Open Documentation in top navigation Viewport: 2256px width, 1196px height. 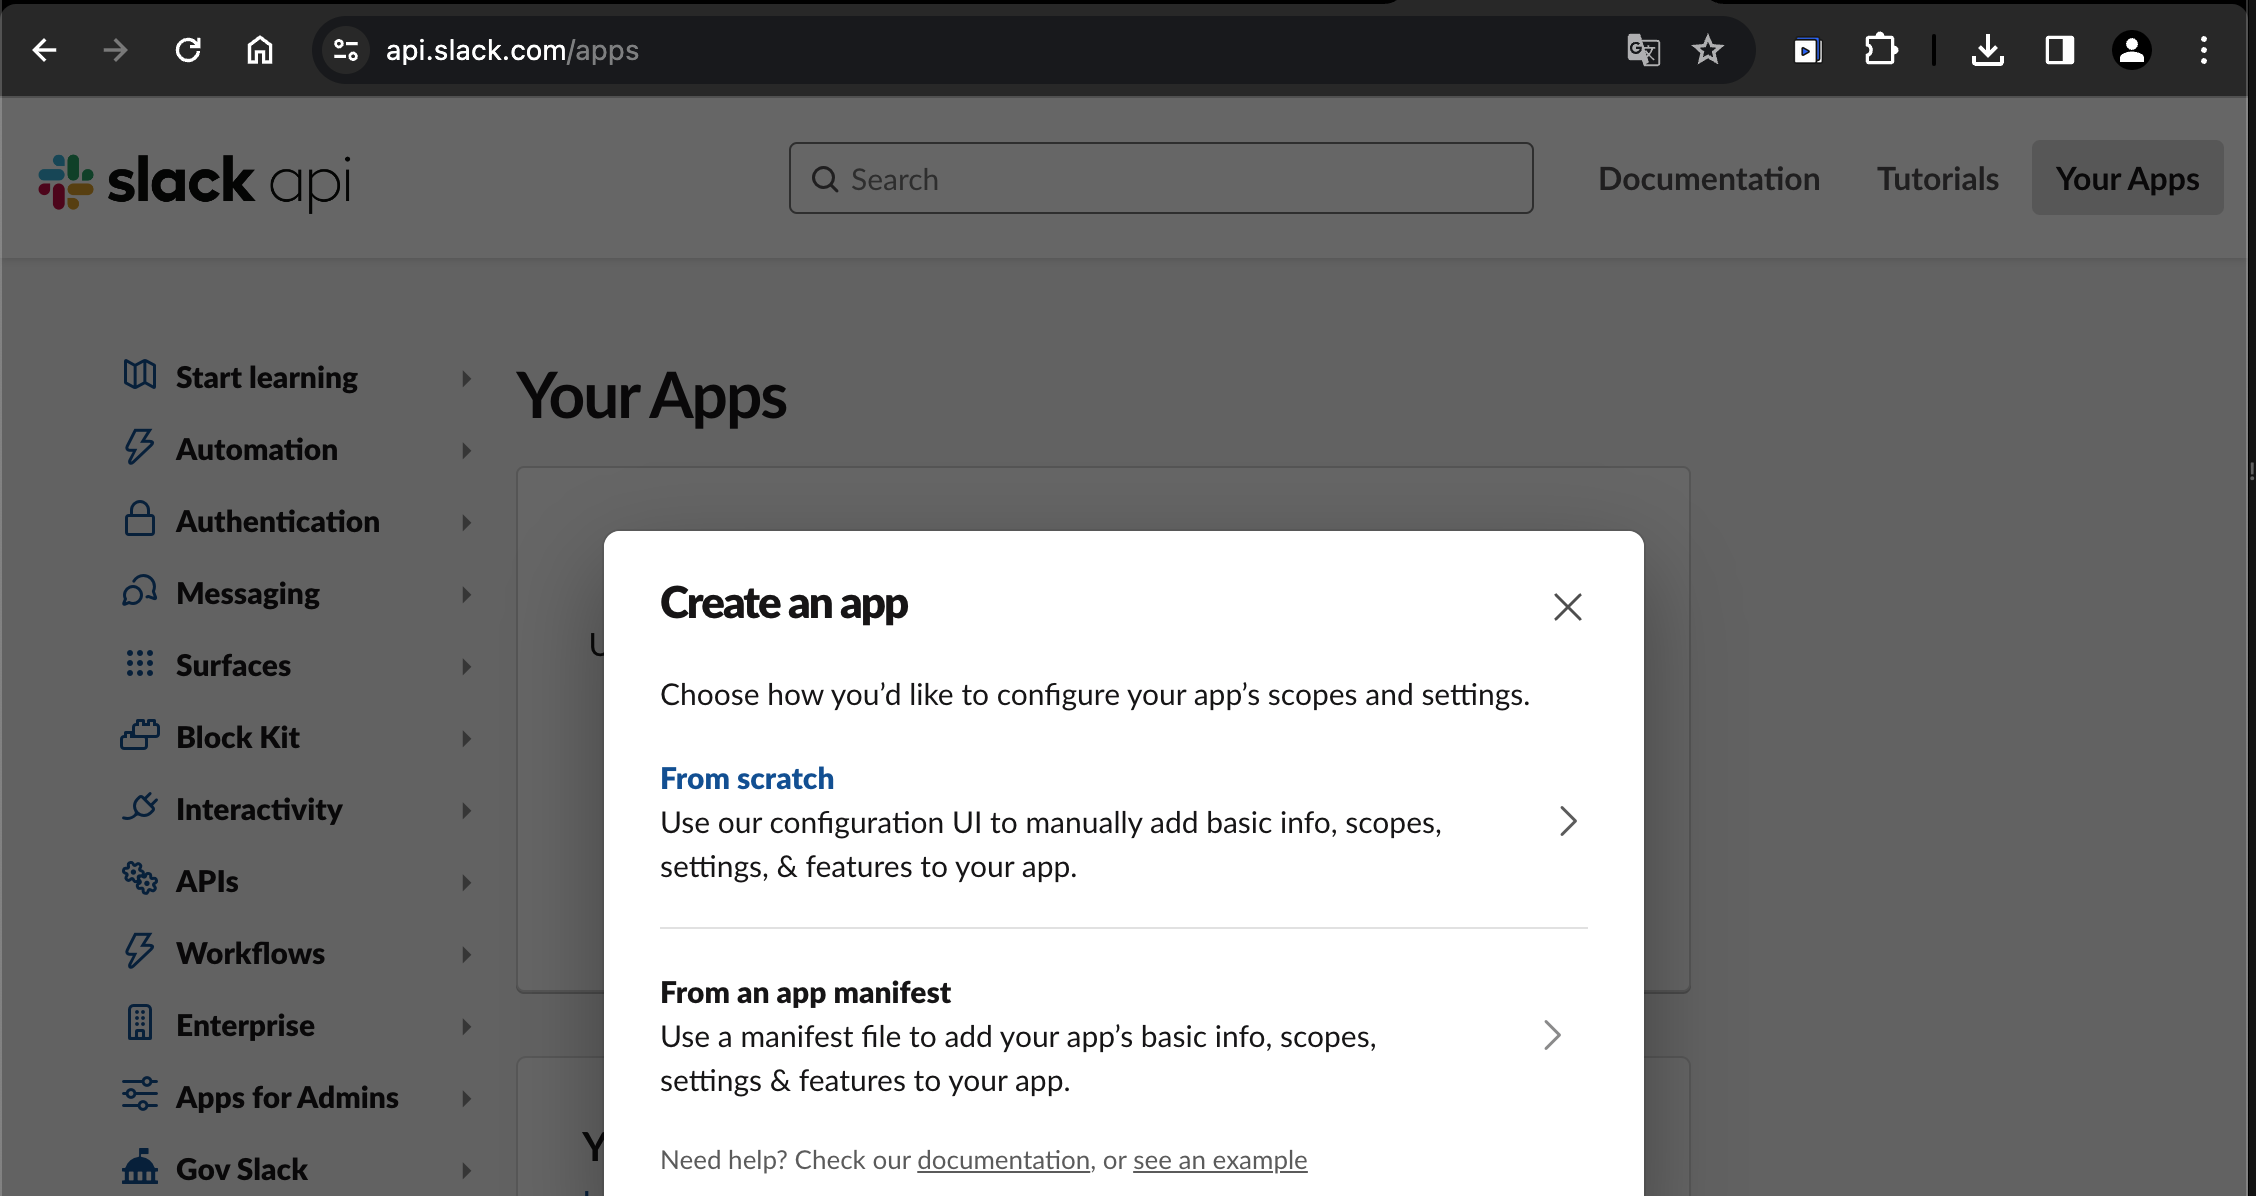[x=1709, y=178]
